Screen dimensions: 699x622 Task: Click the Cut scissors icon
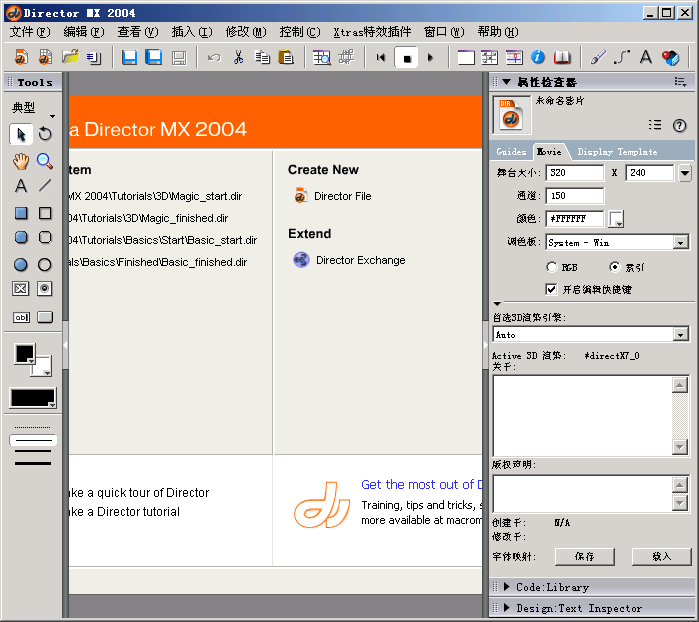click(238, 58)
